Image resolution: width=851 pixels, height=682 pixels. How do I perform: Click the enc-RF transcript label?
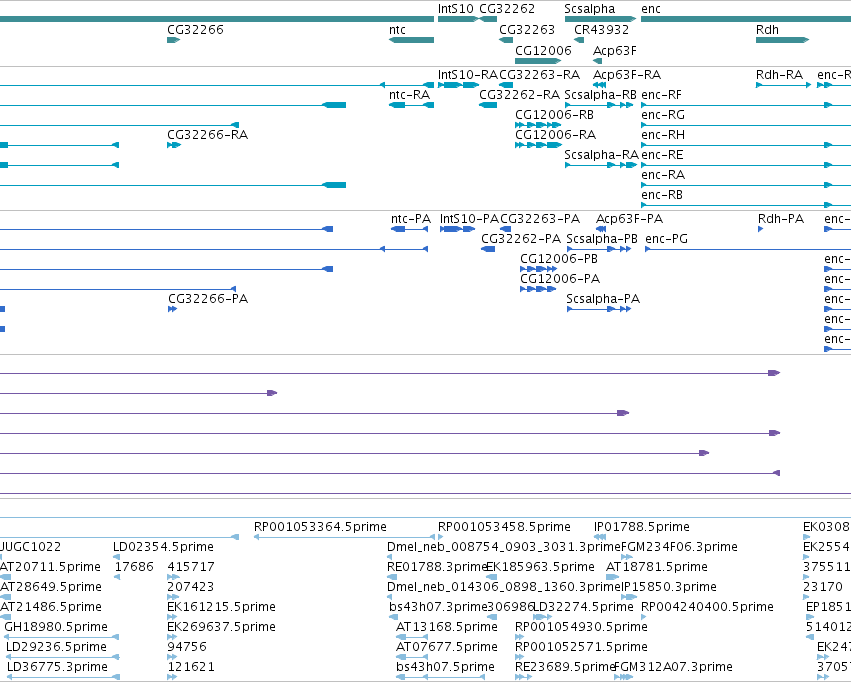(661, 95)
